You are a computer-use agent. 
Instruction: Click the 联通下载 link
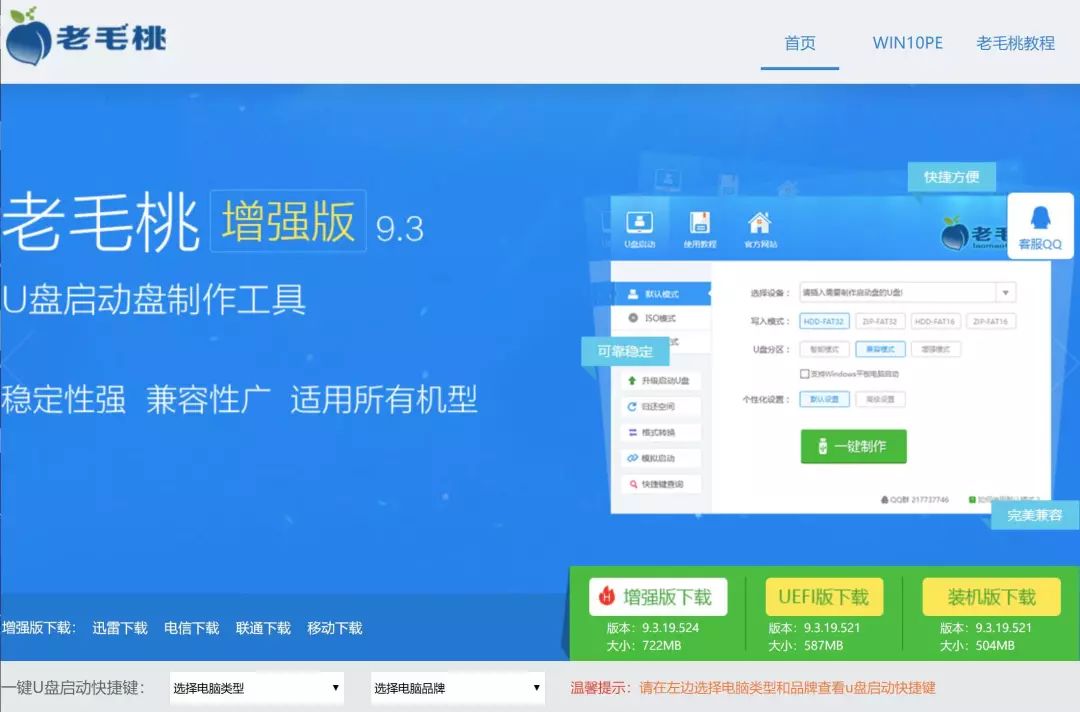[x=263, y=628]
